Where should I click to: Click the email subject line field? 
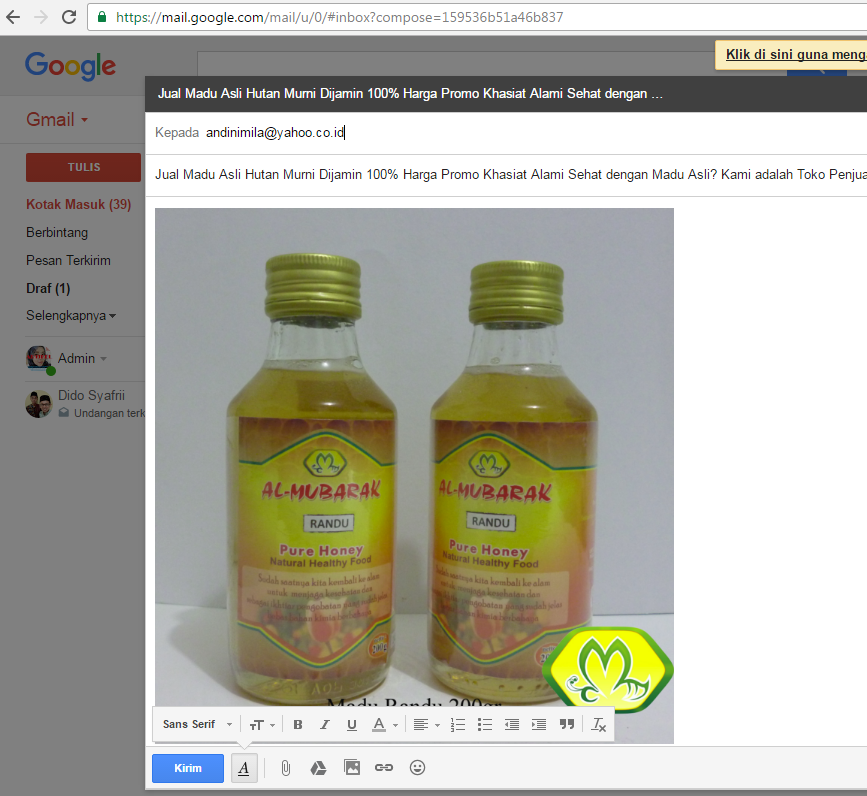coord(506,175)
